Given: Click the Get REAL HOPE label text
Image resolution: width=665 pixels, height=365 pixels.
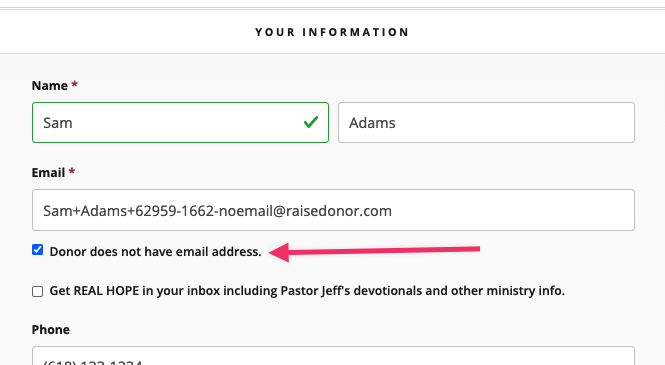Looking at the screenshot, I should click(x=307, y=291).
